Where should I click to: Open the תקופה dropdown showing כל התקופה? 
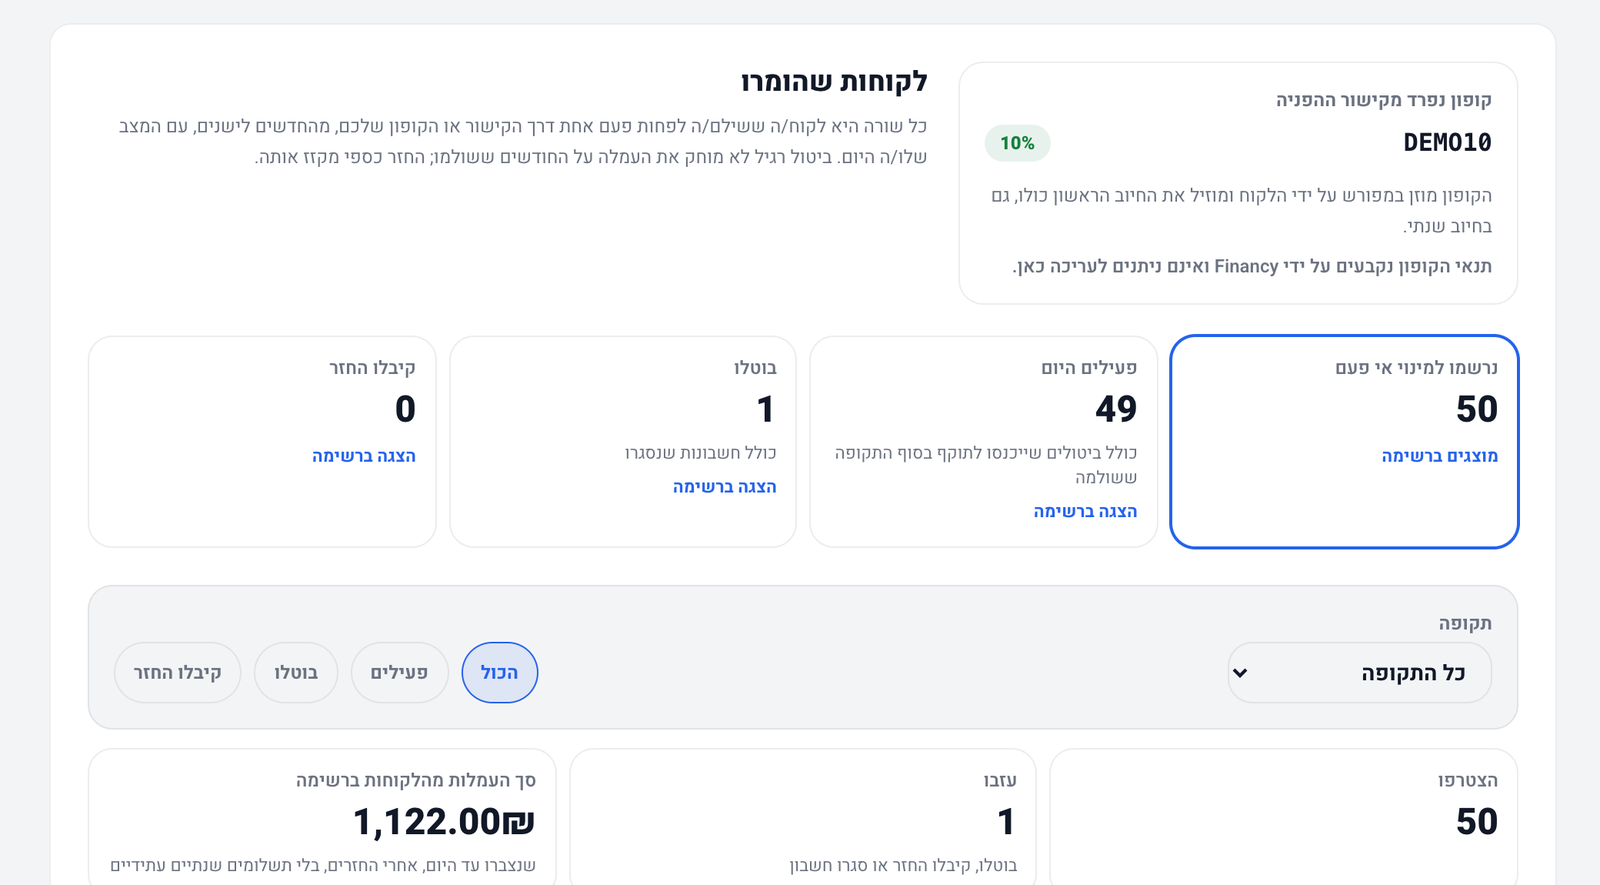[1359, 673]
